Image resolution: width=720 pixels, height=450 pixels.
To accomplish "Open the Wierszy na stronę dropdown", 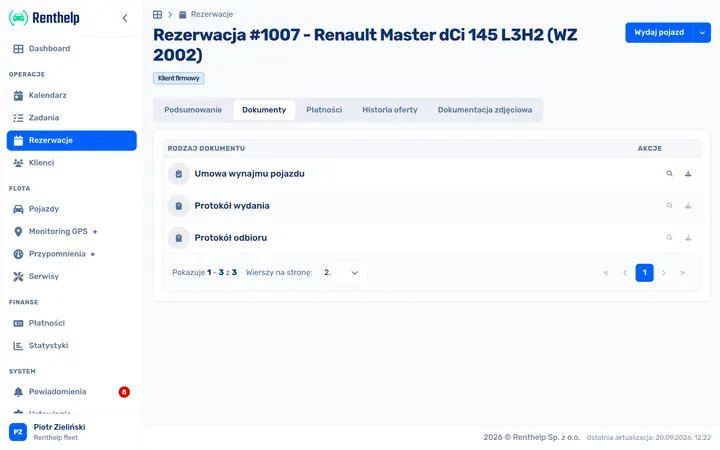I will 341,273.
